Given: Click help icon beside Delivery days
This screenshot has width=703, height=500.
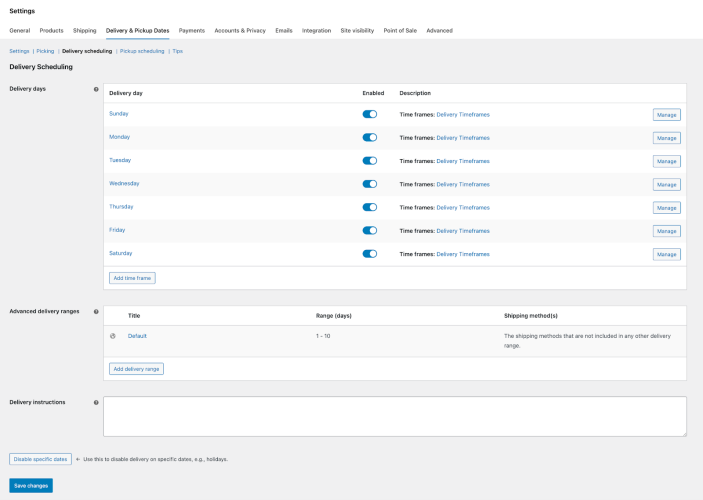Looking at the screenshot, I should (96, 89).
